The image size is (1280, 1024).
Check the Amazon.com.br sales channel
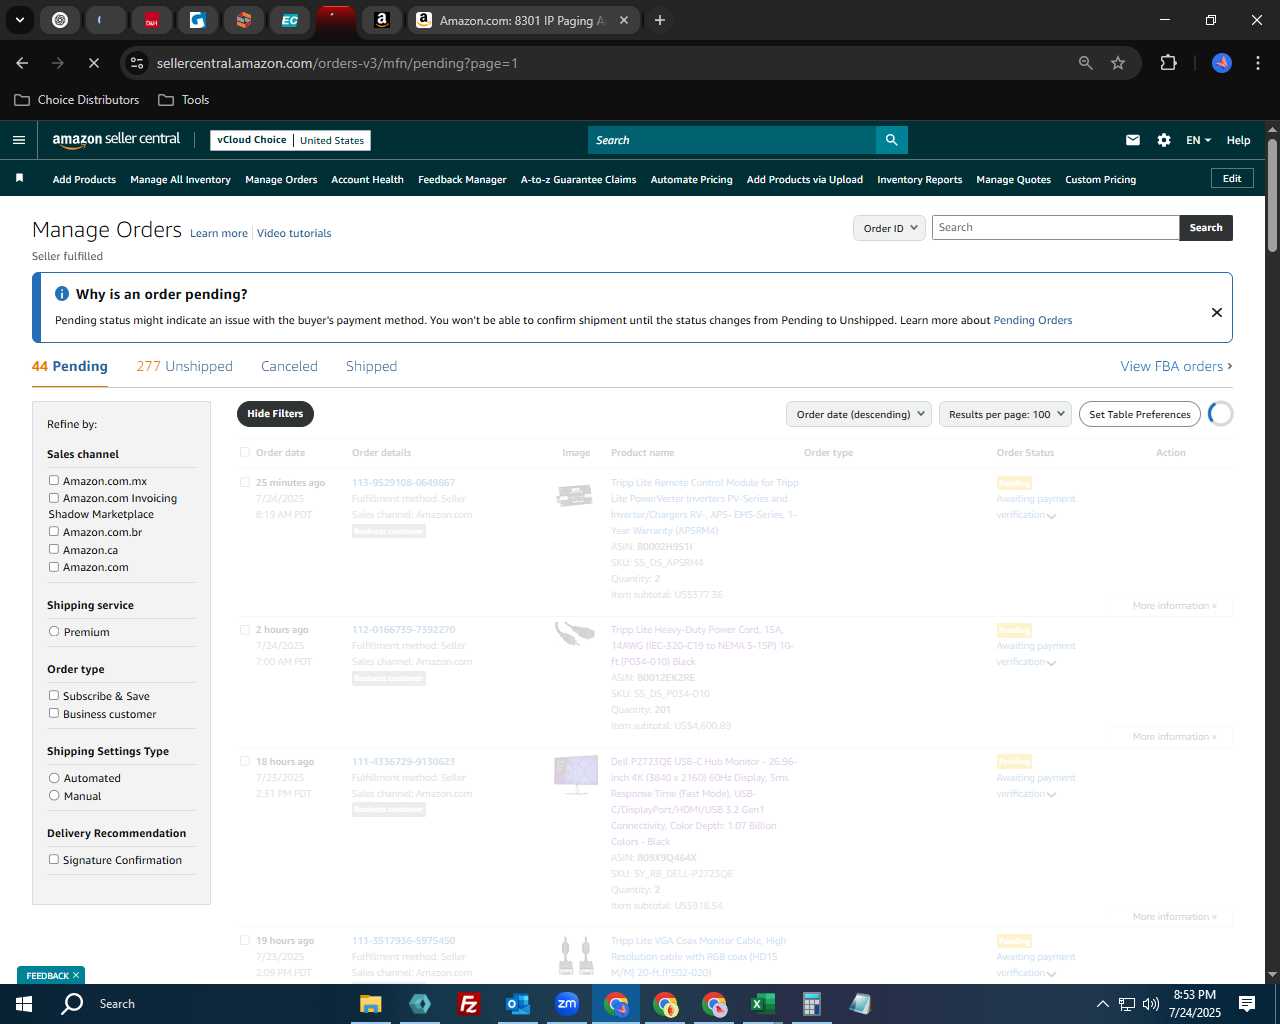[54, 532]
